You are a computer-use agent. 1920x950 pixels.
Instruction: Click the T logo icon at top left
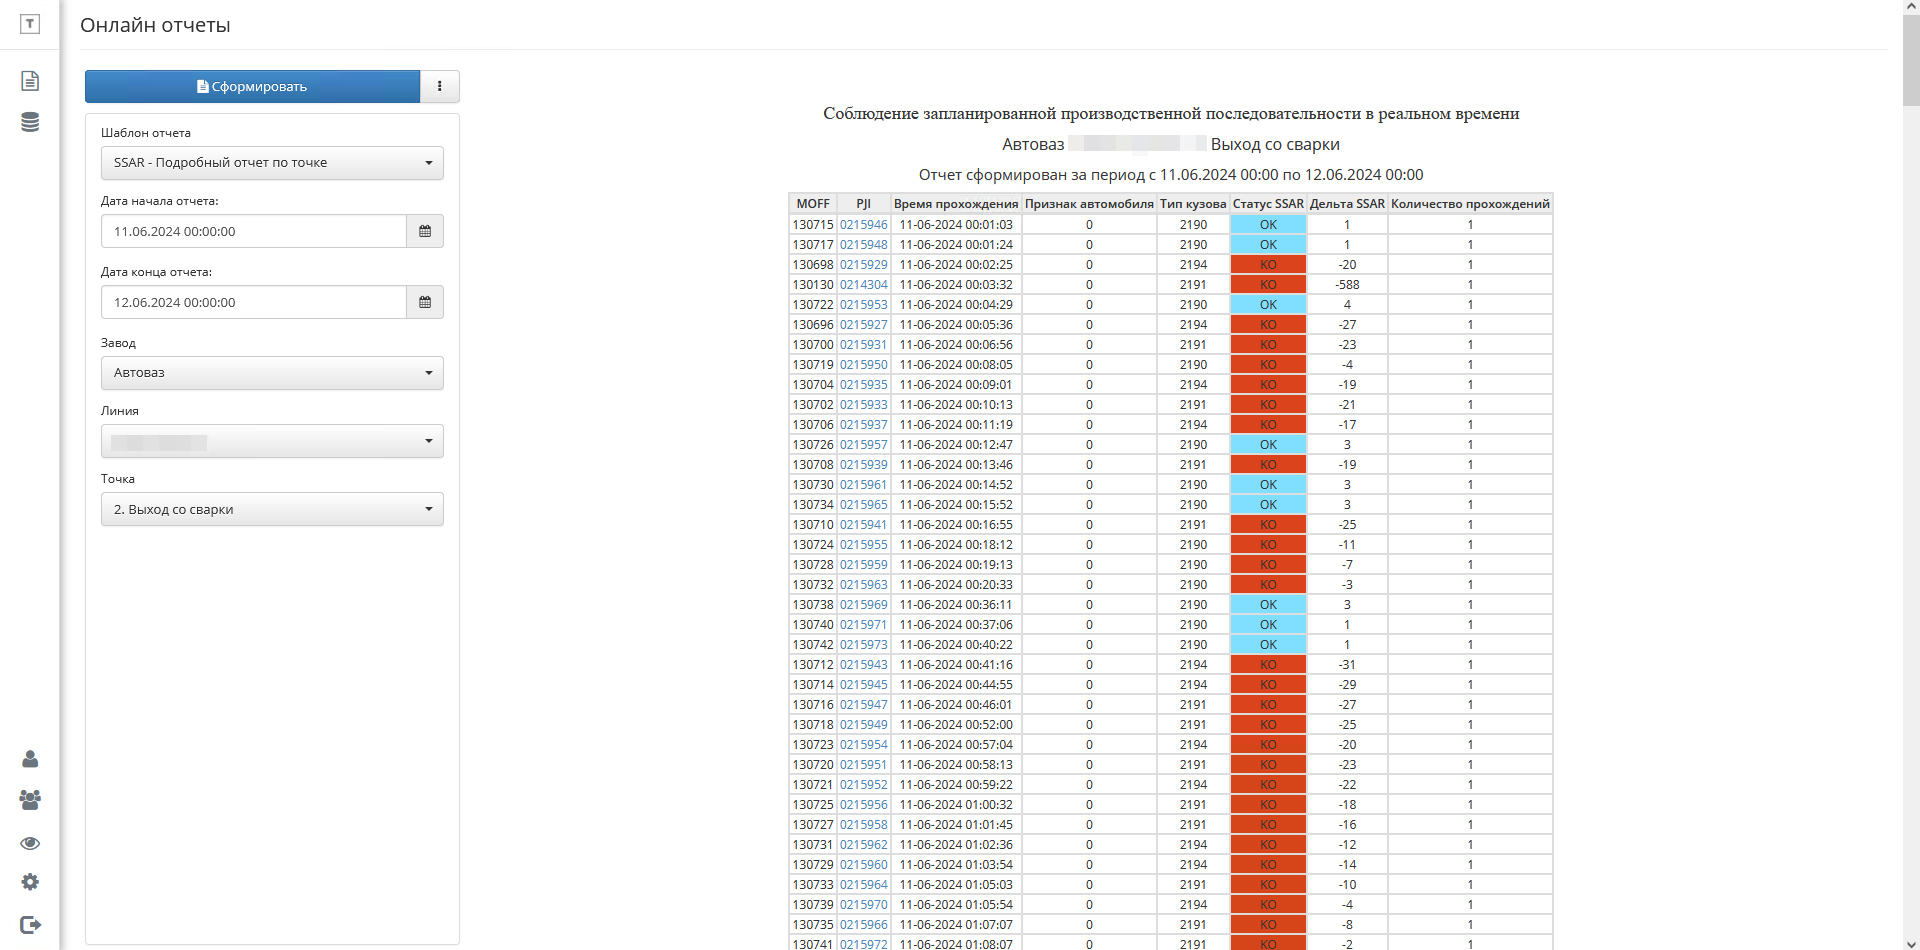click(x=30, y=24)
